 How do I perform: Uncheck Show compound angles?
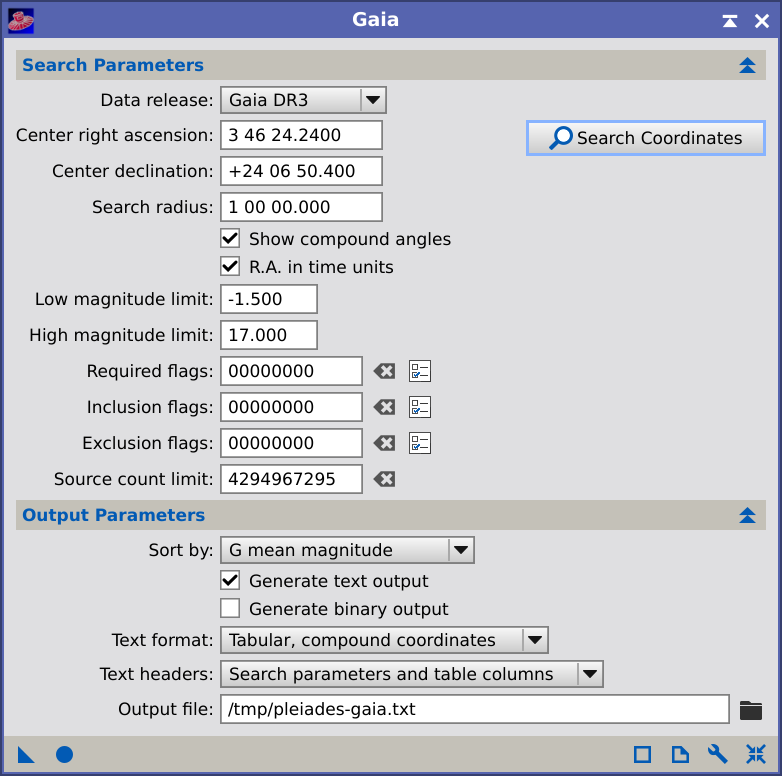click(x=230, y=239)
